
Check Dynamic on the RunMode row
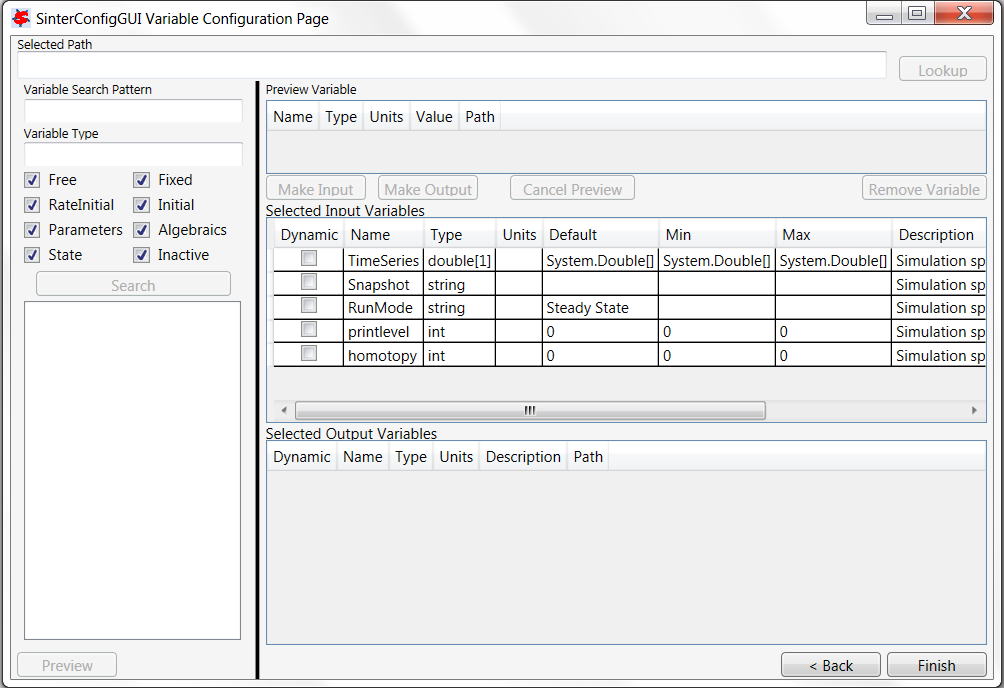[x=308, y=305]
